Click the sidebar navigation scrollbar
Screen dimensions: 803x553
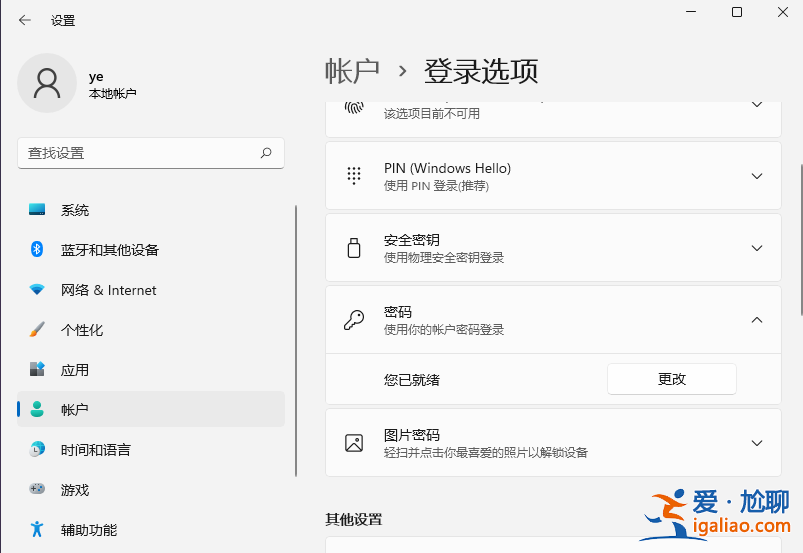tap(296, 341)
